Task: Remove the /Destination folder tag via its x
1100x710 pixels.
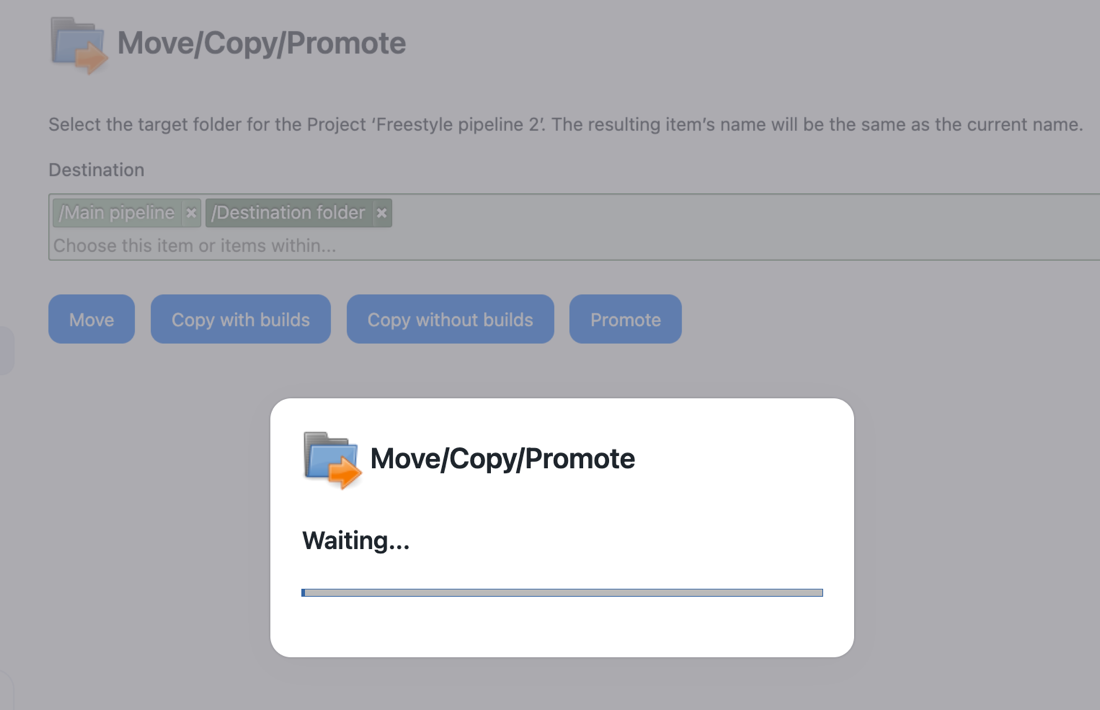Action: click(x=382, y=213)
